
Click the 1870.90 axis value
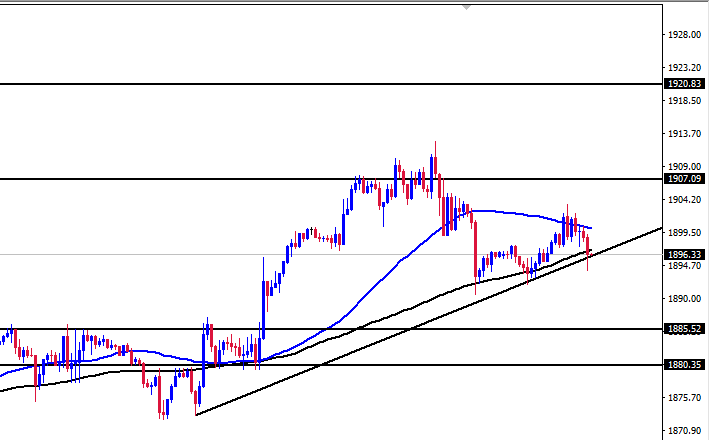685,430
